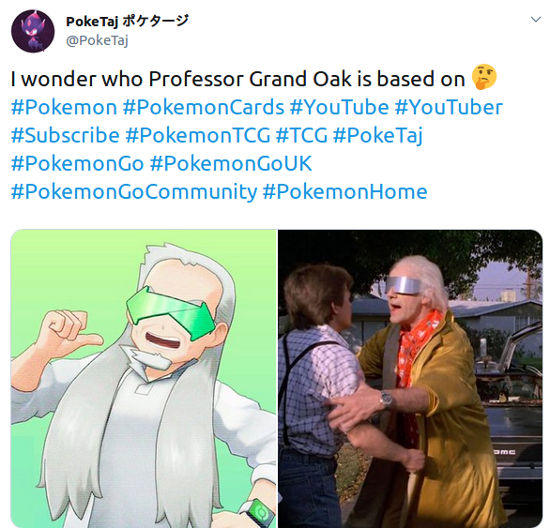Select the #Subscribe hashtag

(65, 135)
